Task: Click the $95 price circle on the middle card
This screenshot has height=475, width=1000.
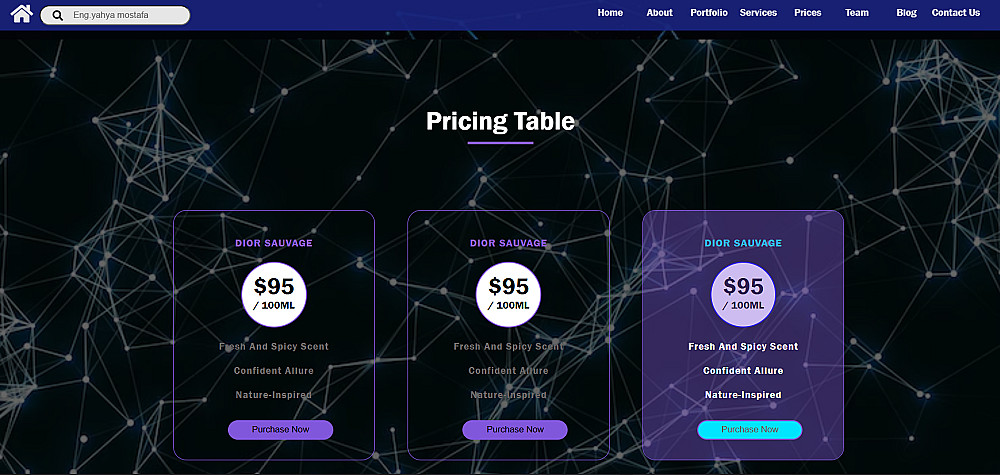Action: [508, 294]
